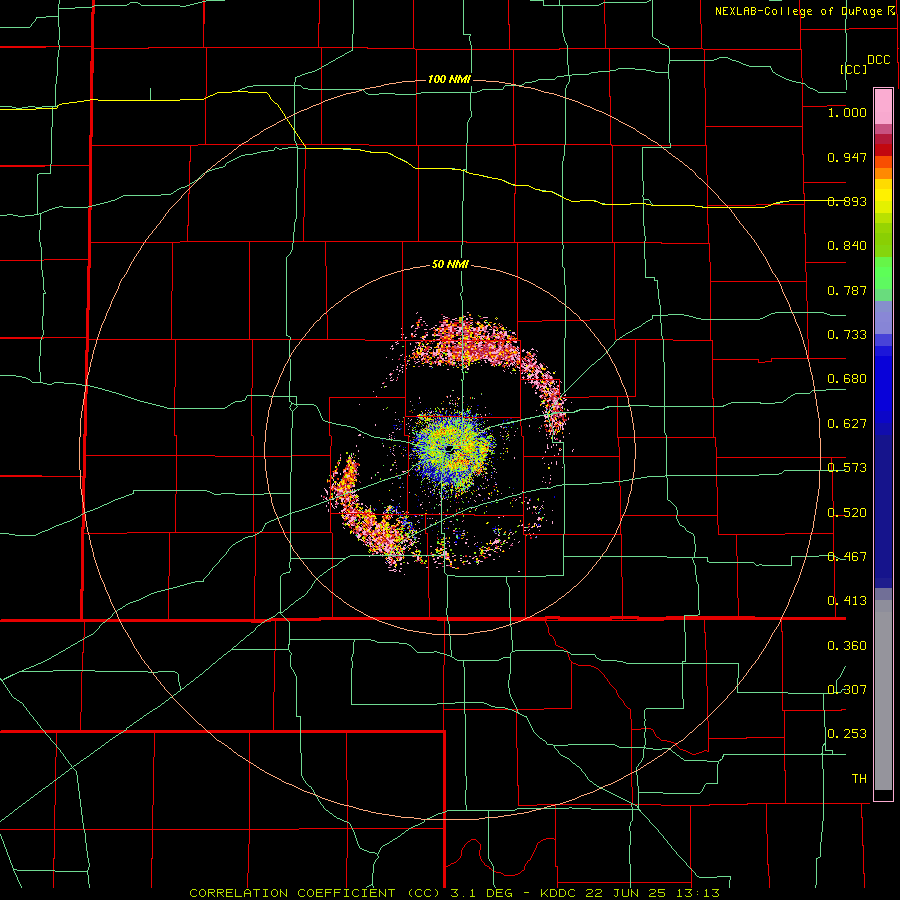Pick the yellow segment of the color scale
Screen dimensions: 900x900
(x=883, y=196)
